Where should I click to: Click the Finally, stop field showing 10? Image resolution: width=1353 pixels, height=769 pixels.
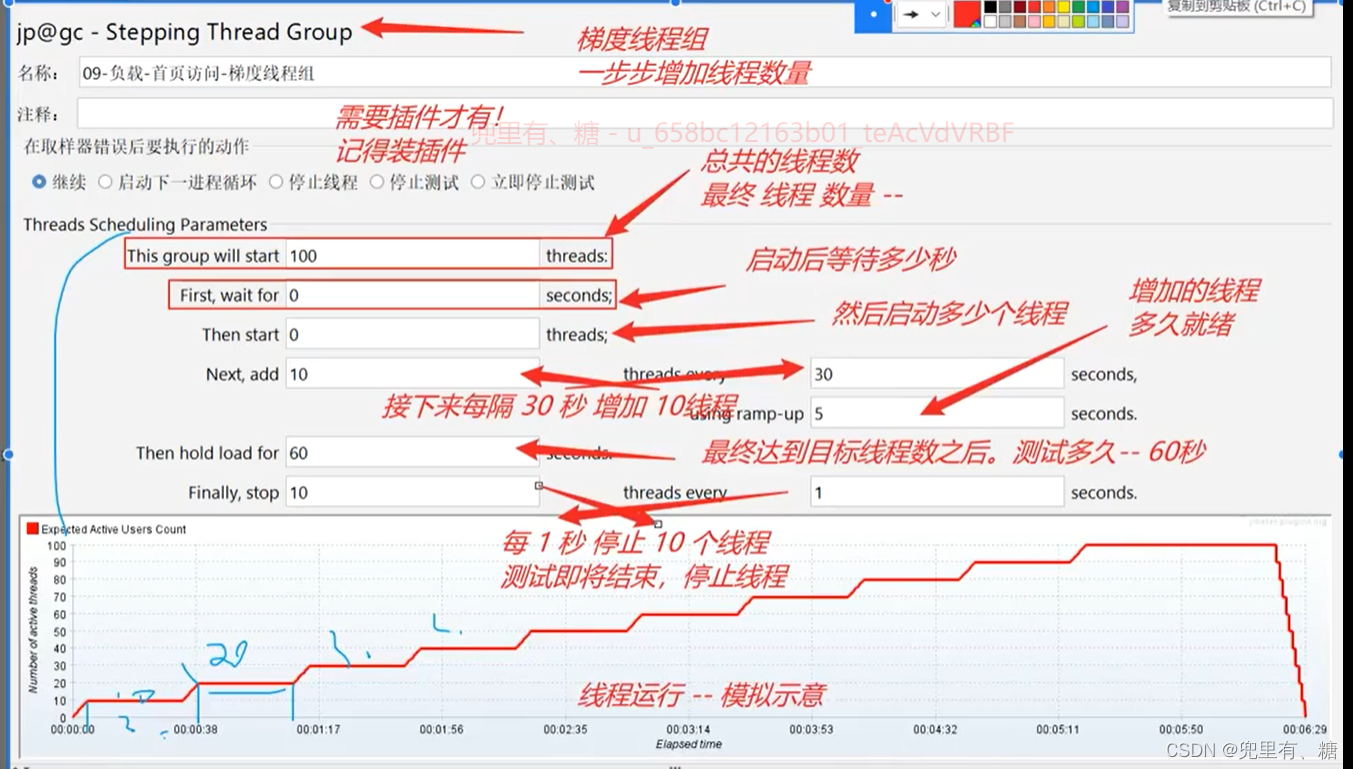pos(412,492)
